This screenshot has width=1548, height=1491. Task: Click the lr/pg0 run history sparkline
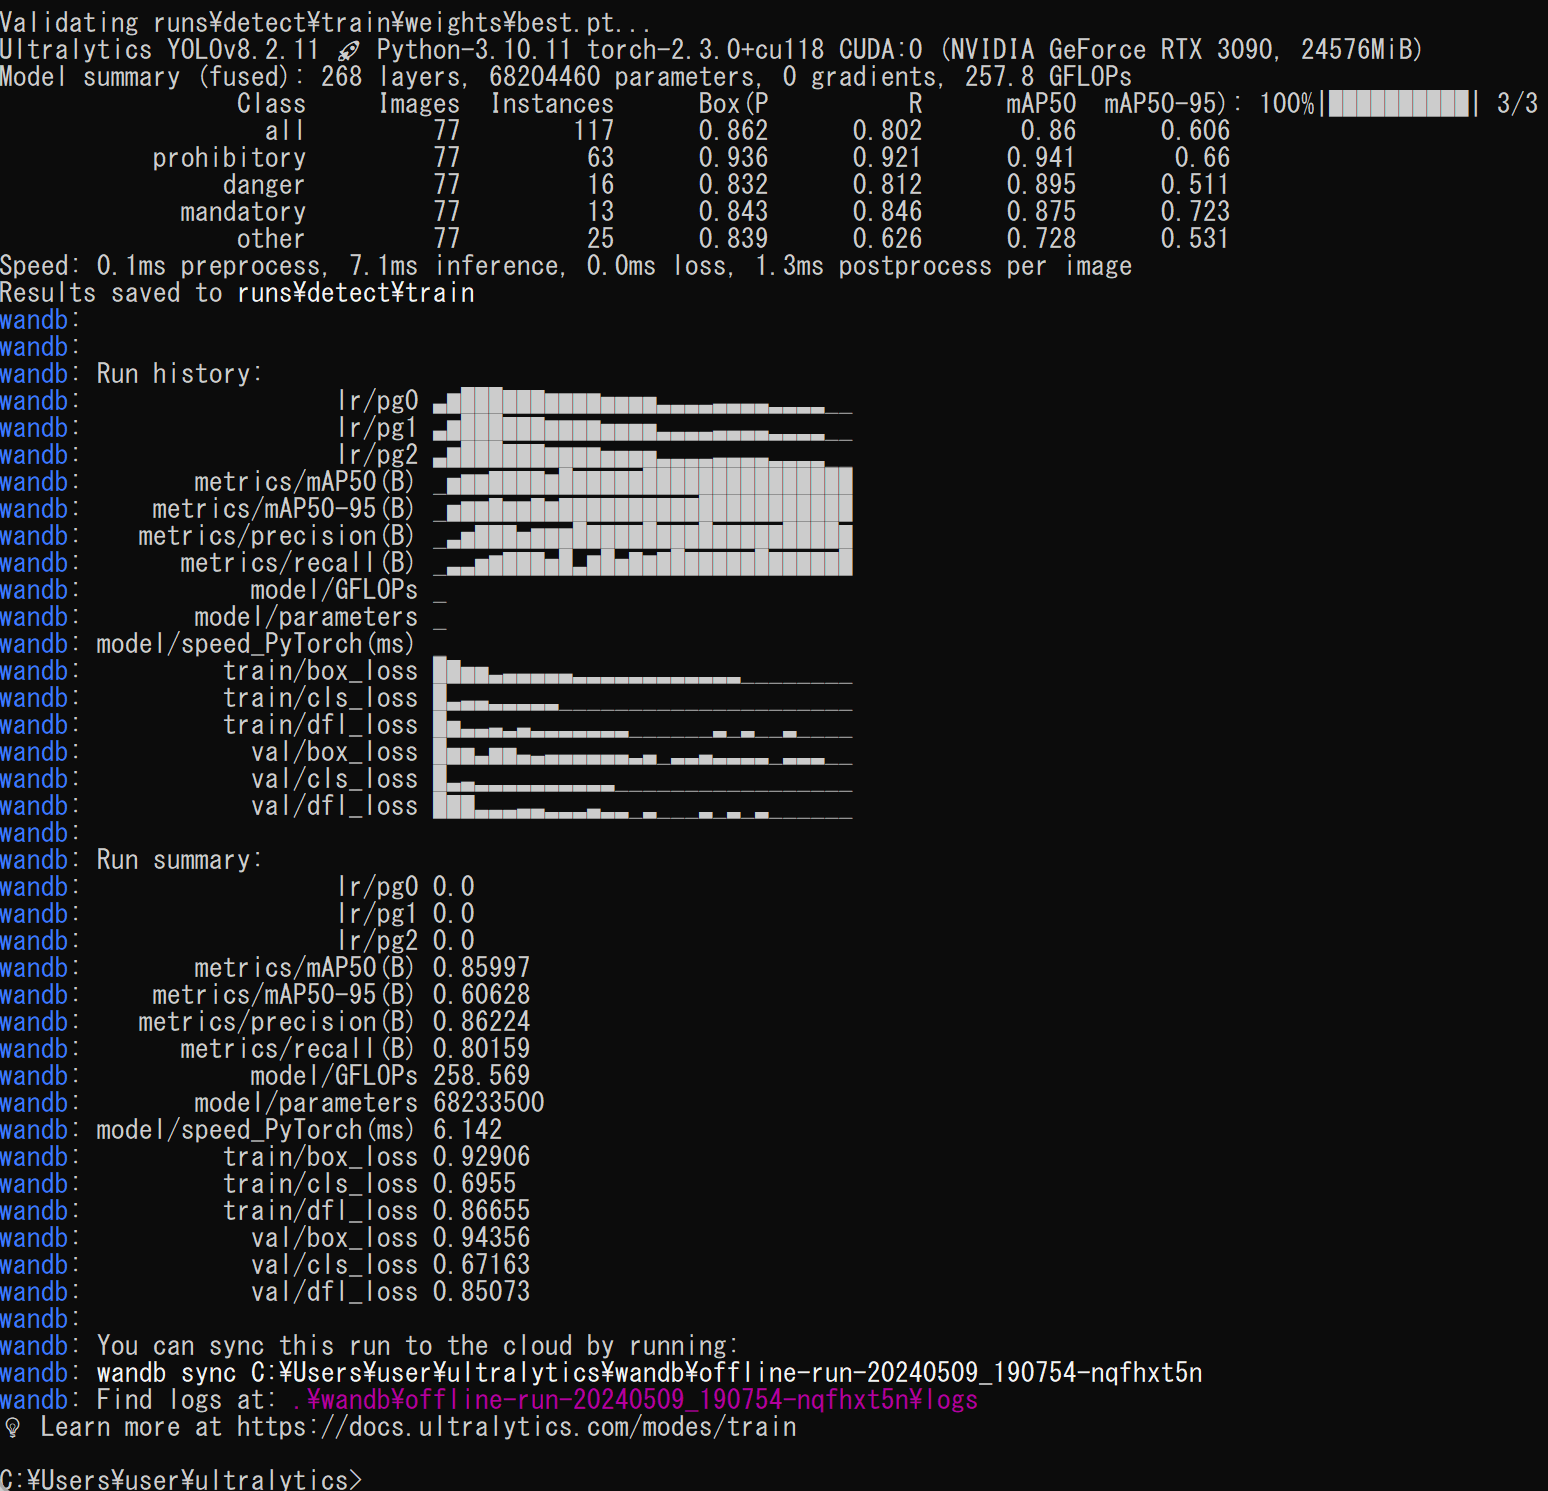click(x=642, y=401)
